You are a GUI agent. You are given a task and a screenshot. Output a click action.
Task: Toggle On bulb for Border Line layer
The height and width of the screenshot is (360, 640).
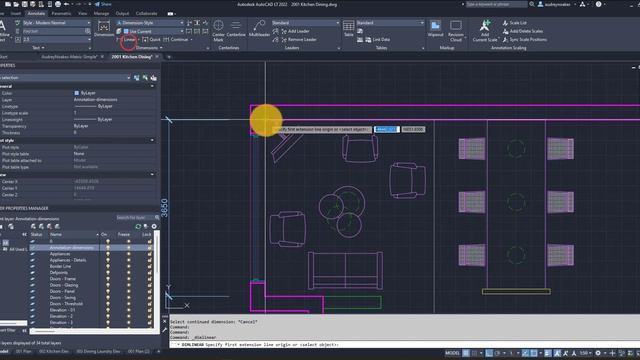[108, 266]
